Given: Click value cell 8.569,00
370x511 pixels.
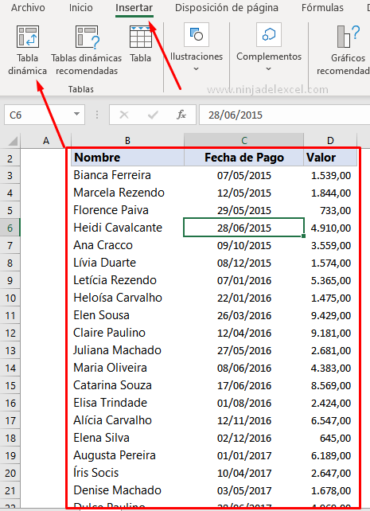Looking at the screenshot, I should tap(330, 385).
